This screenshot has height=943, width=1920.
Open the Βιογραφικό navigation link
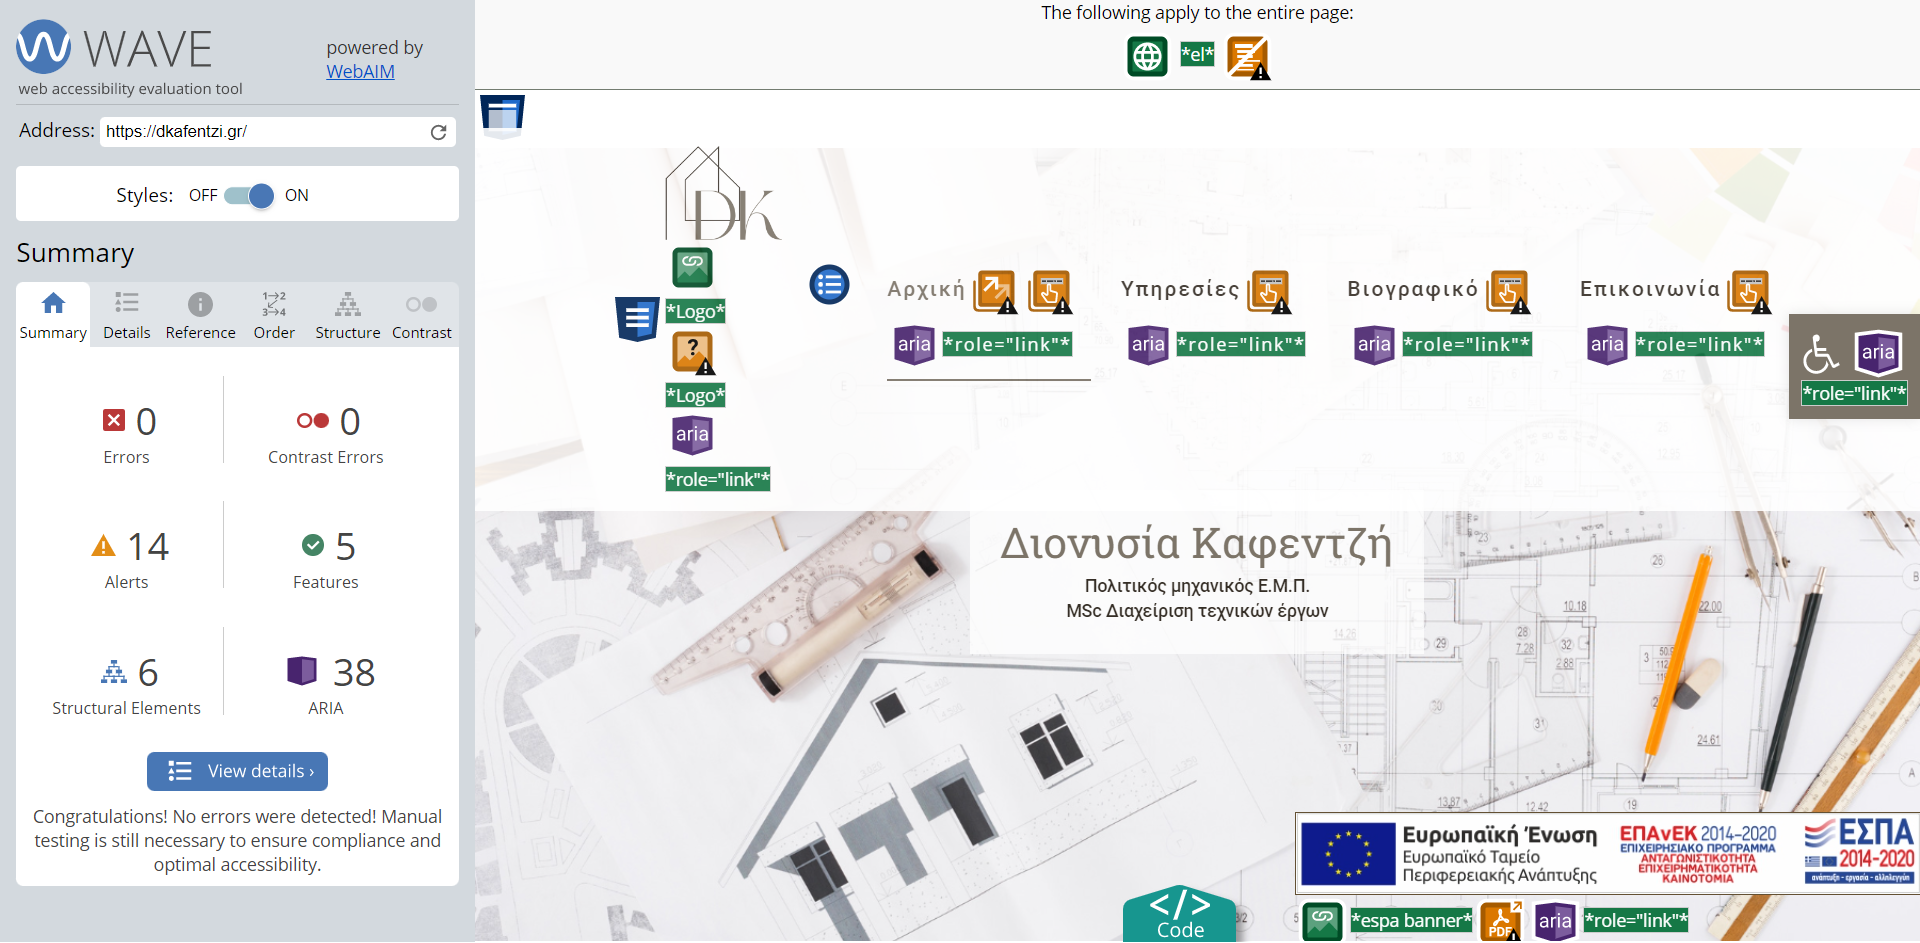(x=1413, y=289)
